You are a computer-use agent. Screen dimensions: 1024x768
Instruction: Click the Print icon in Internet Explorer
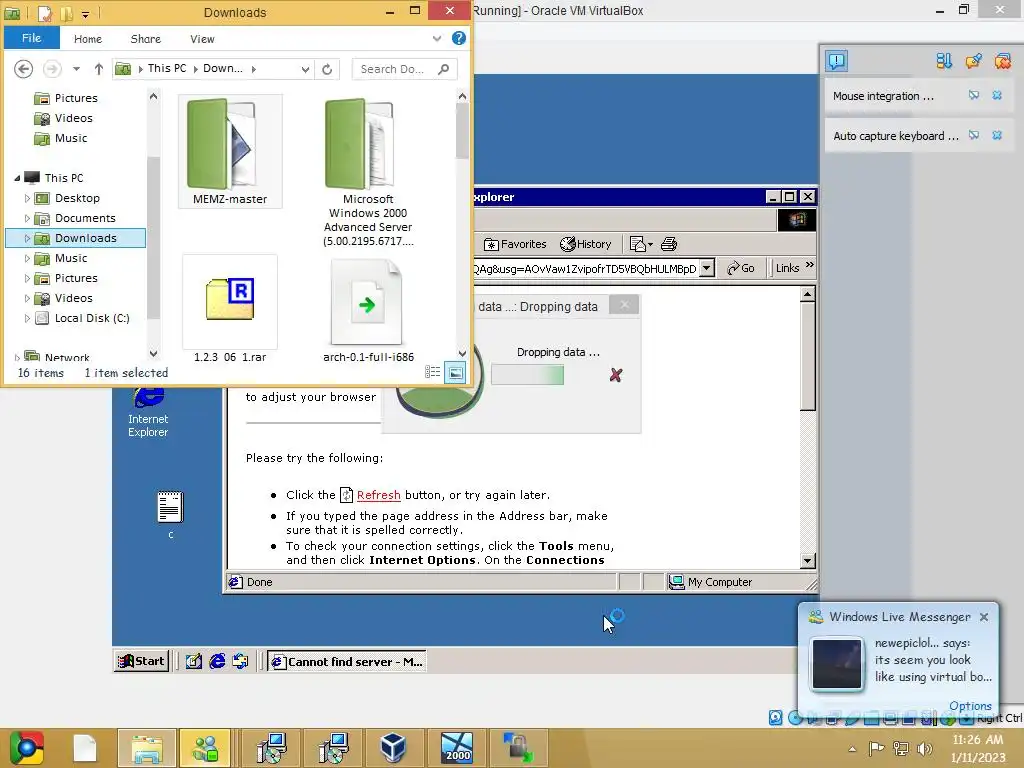point(669,244)
